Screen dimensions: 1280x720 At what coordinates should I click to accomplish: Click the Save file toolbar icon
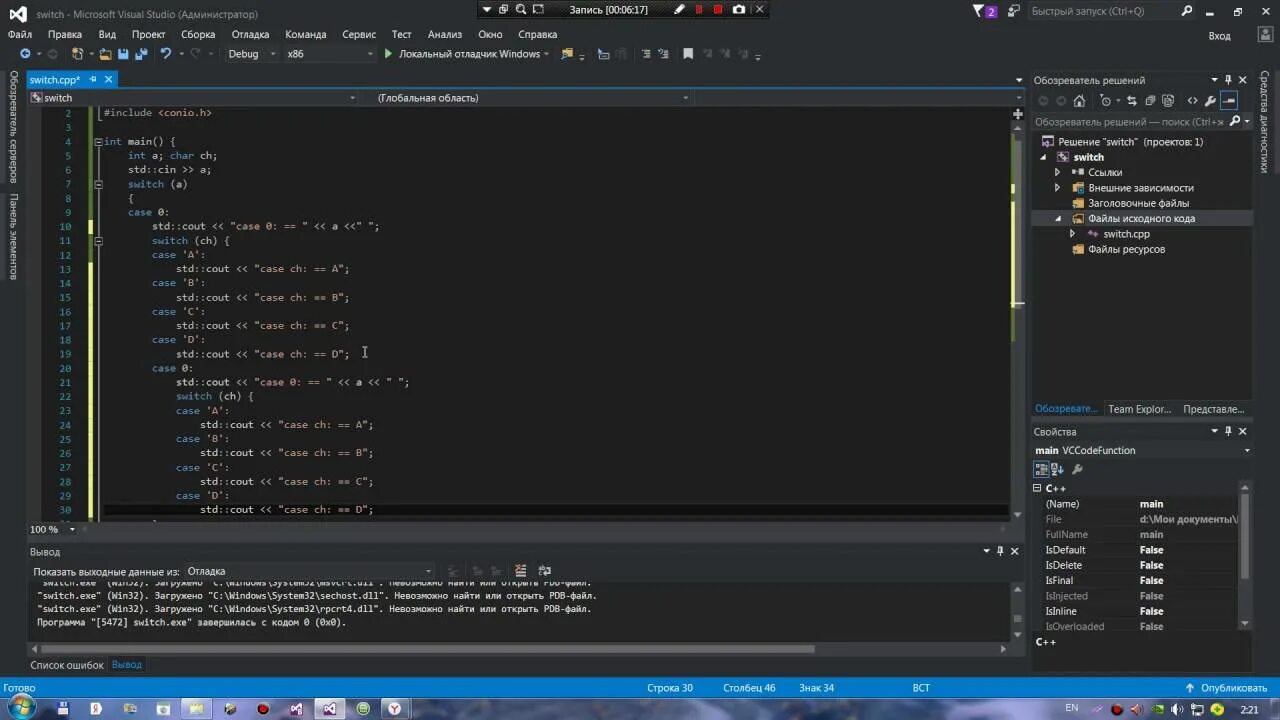tap(123, 54)
